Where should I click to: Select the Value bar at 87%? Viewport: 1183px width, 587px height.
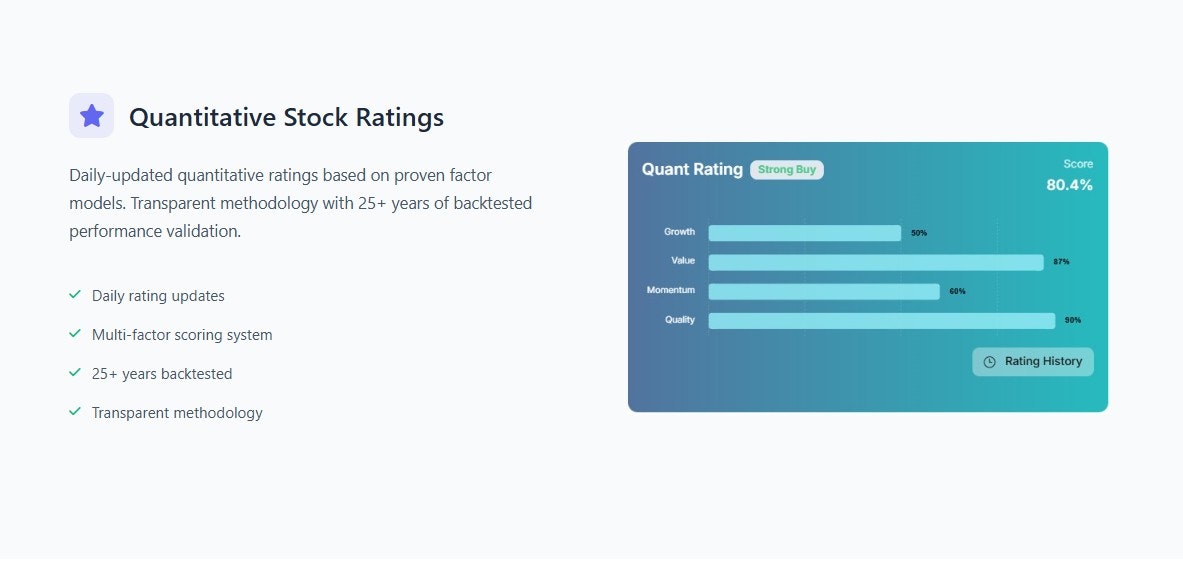[876, 263]
